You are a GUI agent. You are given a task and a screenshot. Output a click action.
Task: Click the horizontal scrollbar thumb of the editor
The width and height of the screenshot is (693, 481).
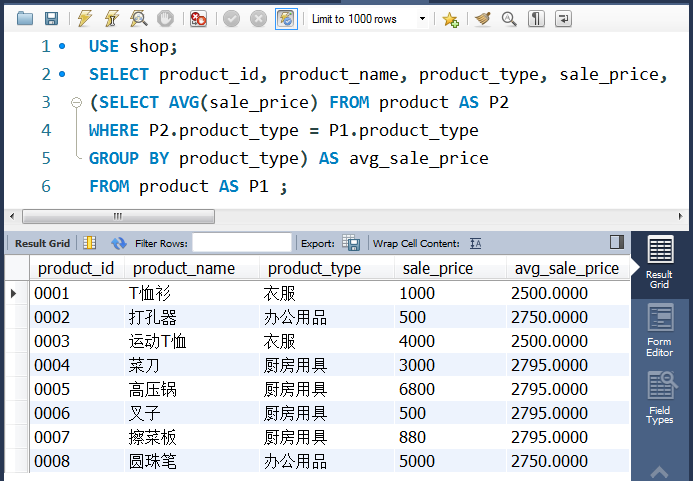pyautogui.click(x=118, y=217)
